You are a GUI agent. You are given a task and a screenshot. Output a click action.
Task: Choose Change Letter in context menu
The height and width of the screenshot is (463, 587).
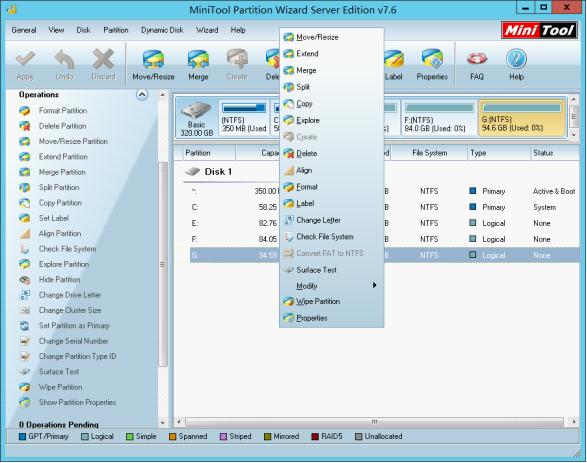click(332, 220)
